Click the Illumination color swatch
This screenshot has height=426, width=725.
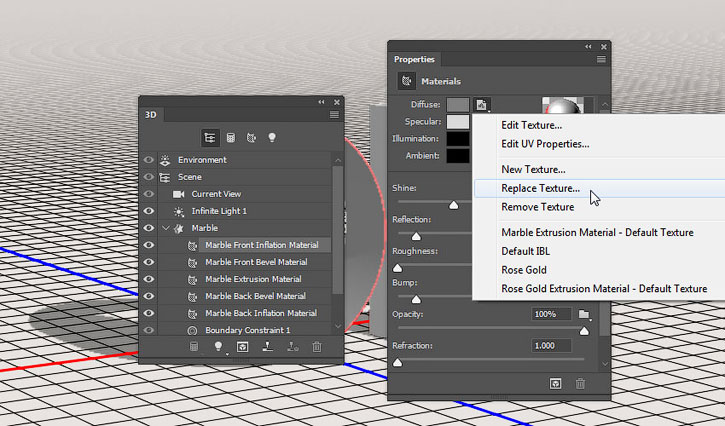[x=458, y=139]
